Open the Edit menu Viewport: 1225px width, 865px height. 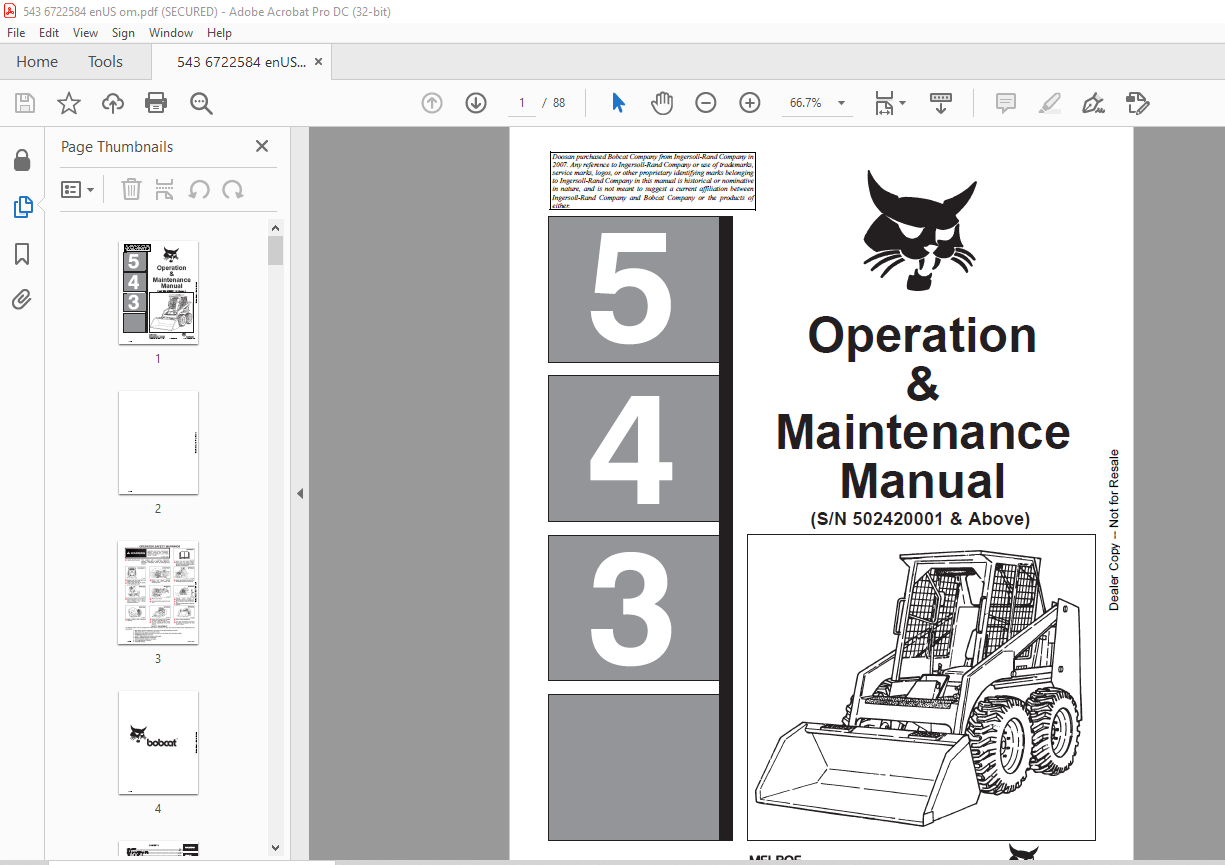click(x=49, y=33)
